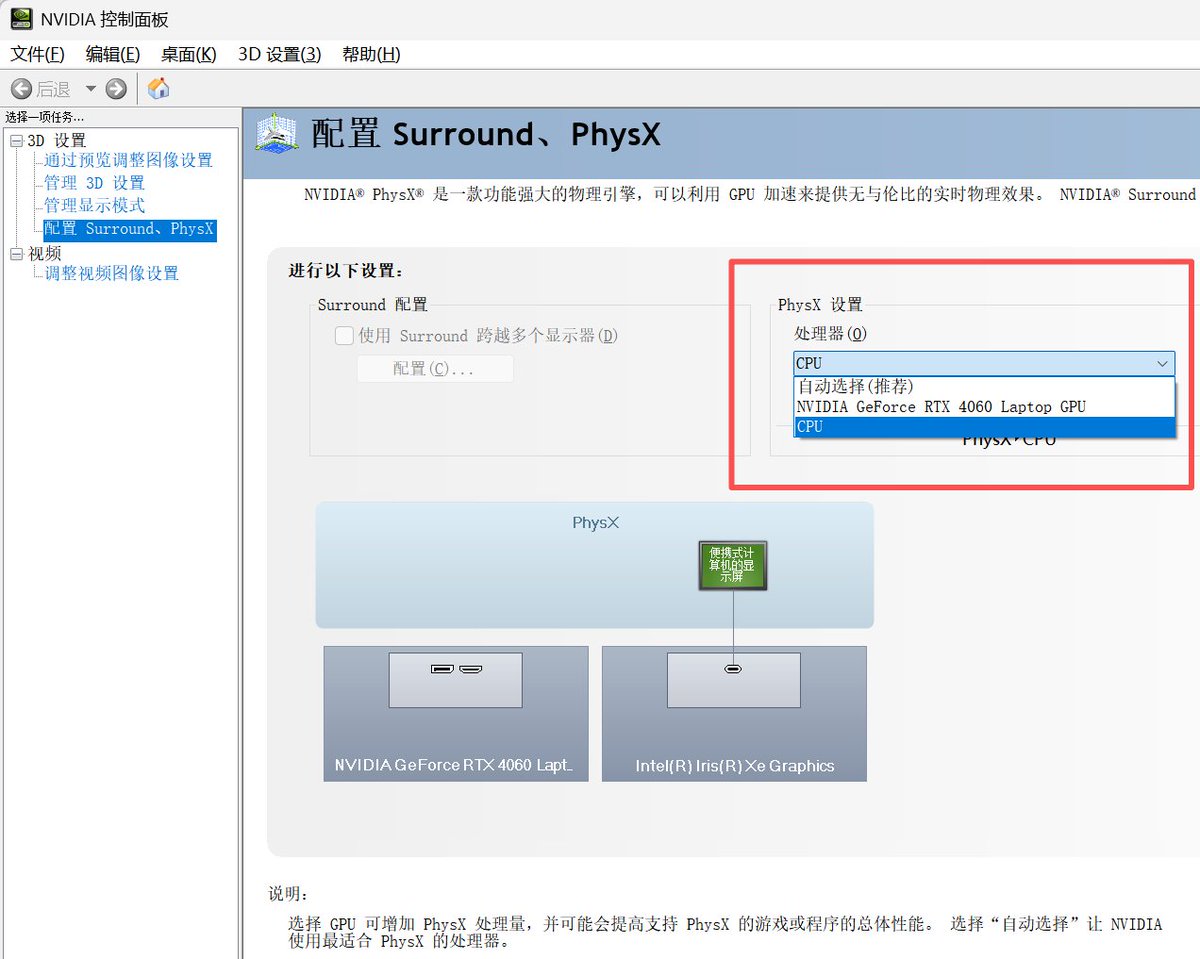
Task: Select 管理 3D 设置 in the tree
Action: point(94,183)
